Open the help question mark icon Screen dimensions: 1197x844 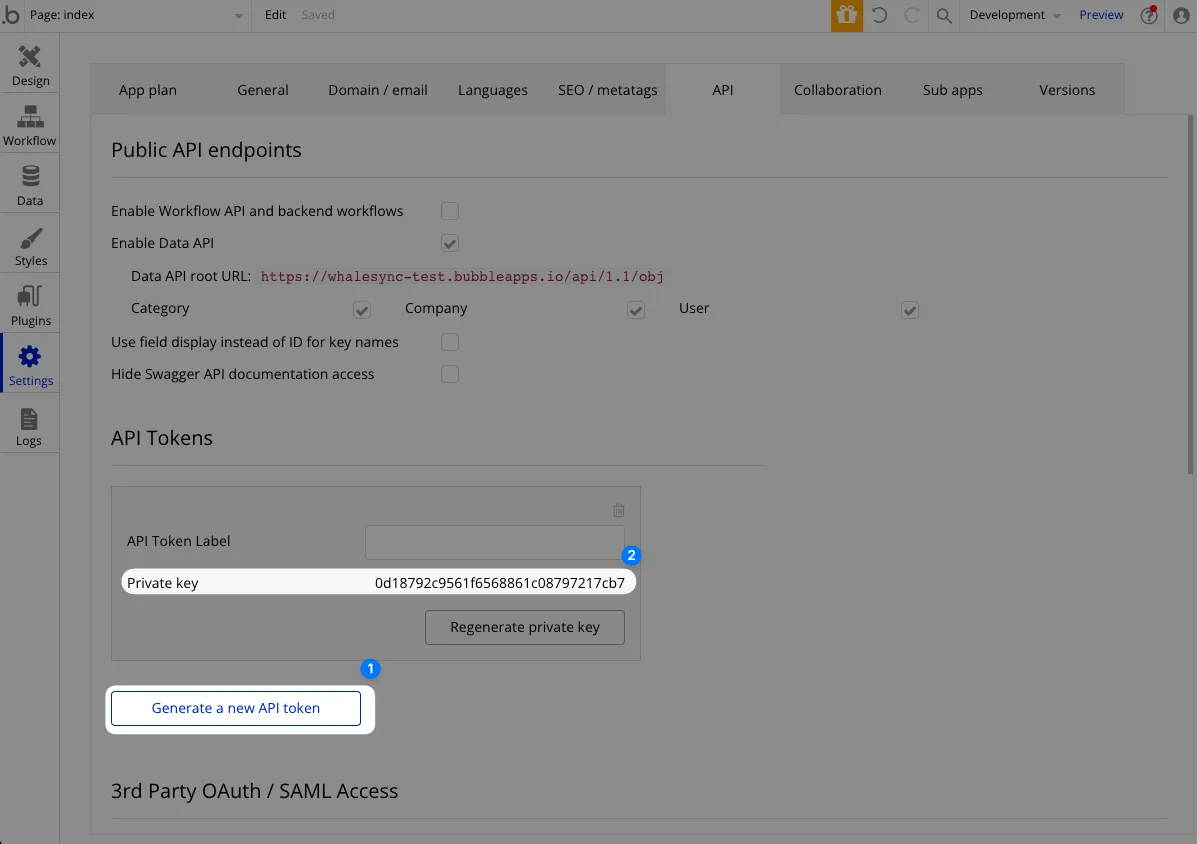point(1149,15)
